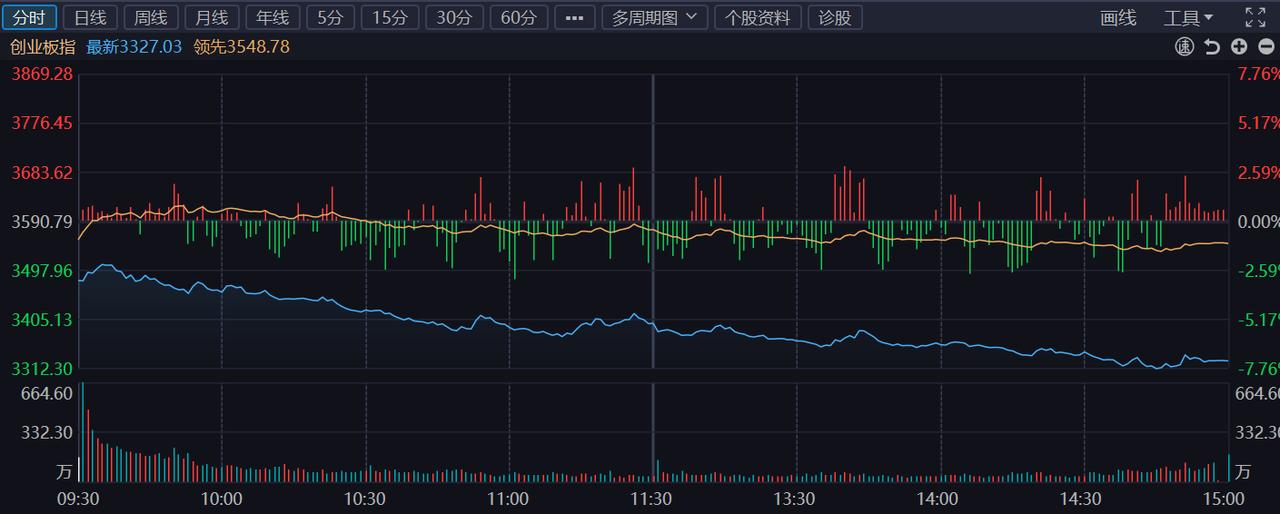Viewport: 1280px width, 514px height.
Task: Click the 10:30 time axis label
Action: [x=365, y=498]
